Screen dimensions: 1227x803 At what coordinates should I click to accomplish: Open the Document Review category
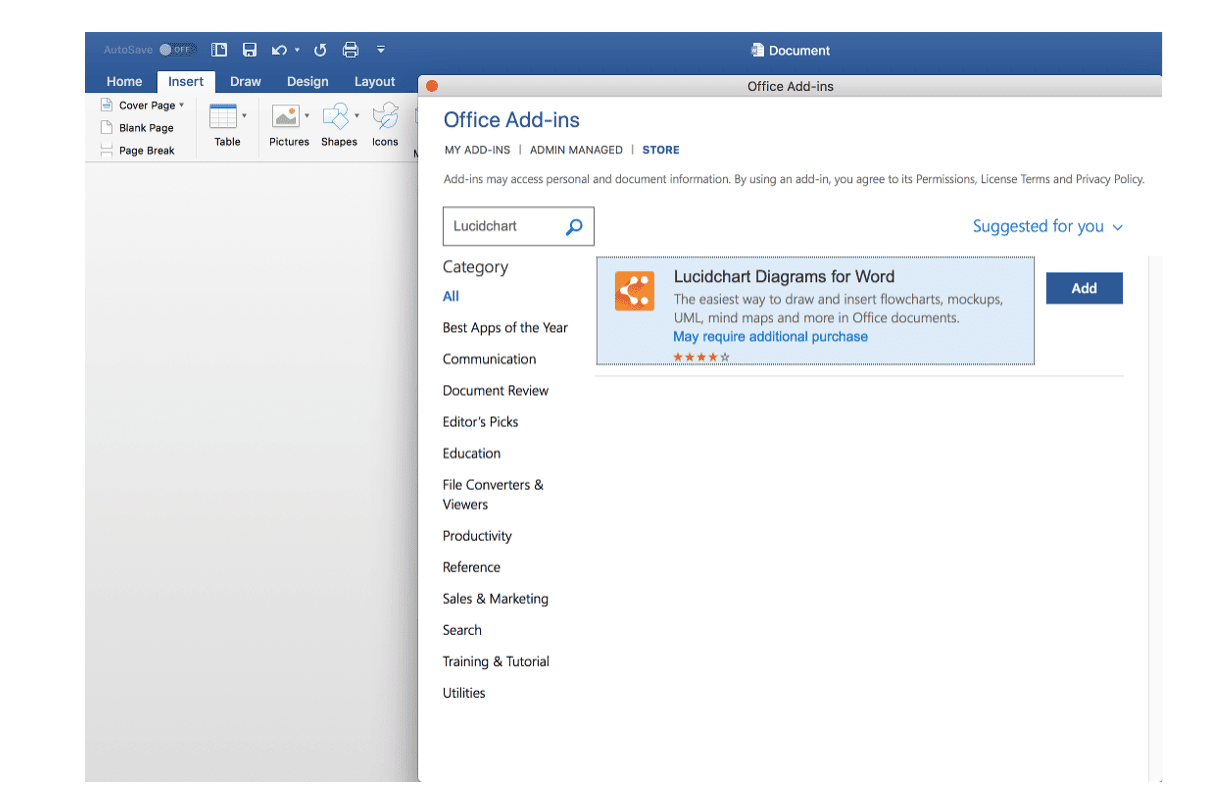coord(496,391)
